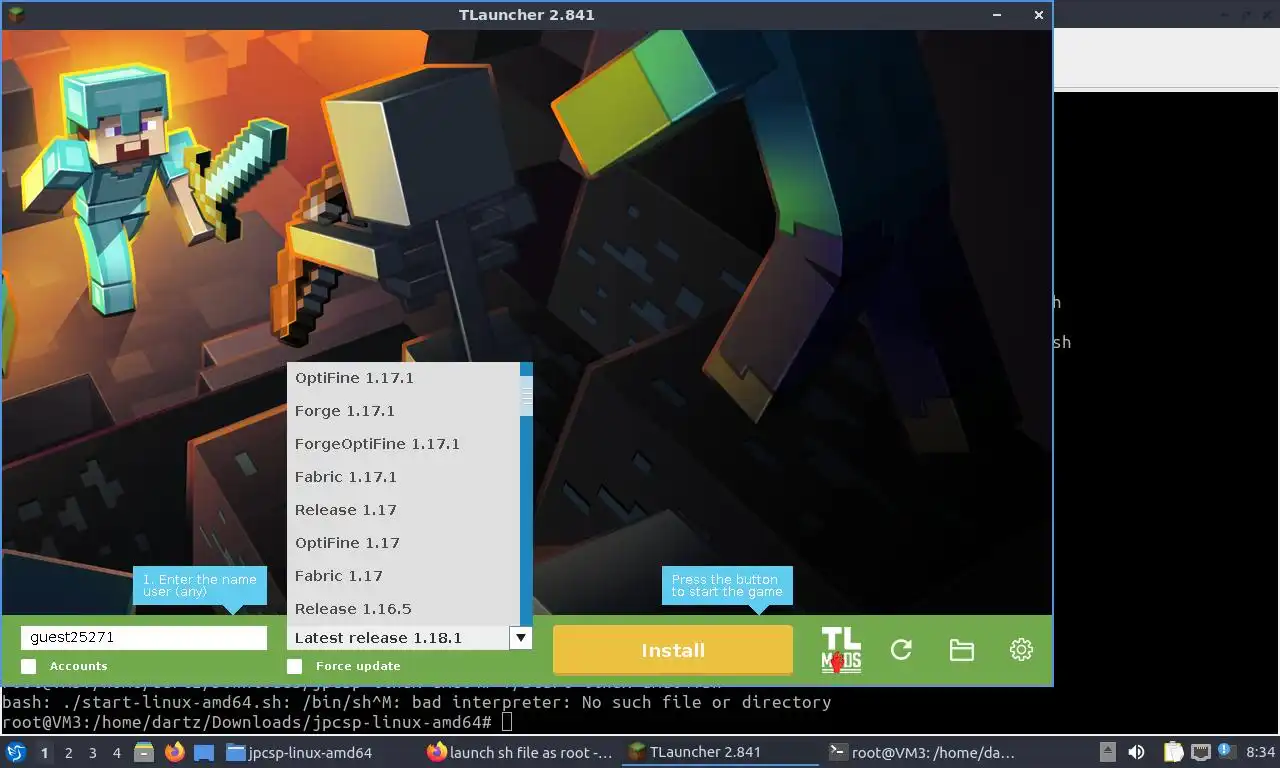Screen dimensions: 1280x768
Task: Switch to workspace 4
Action: tap(117, 753)
